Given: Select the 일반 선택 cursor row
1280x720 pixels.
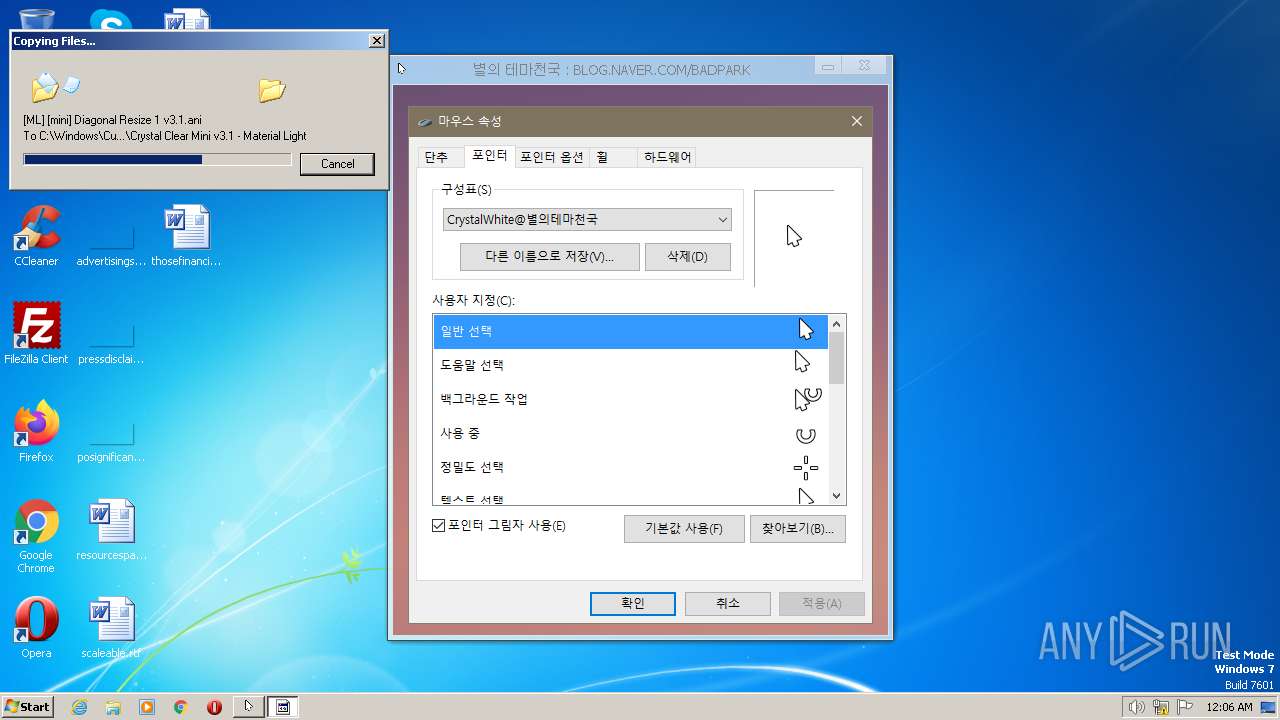Looking at the screenshot, I should (630, 331).
